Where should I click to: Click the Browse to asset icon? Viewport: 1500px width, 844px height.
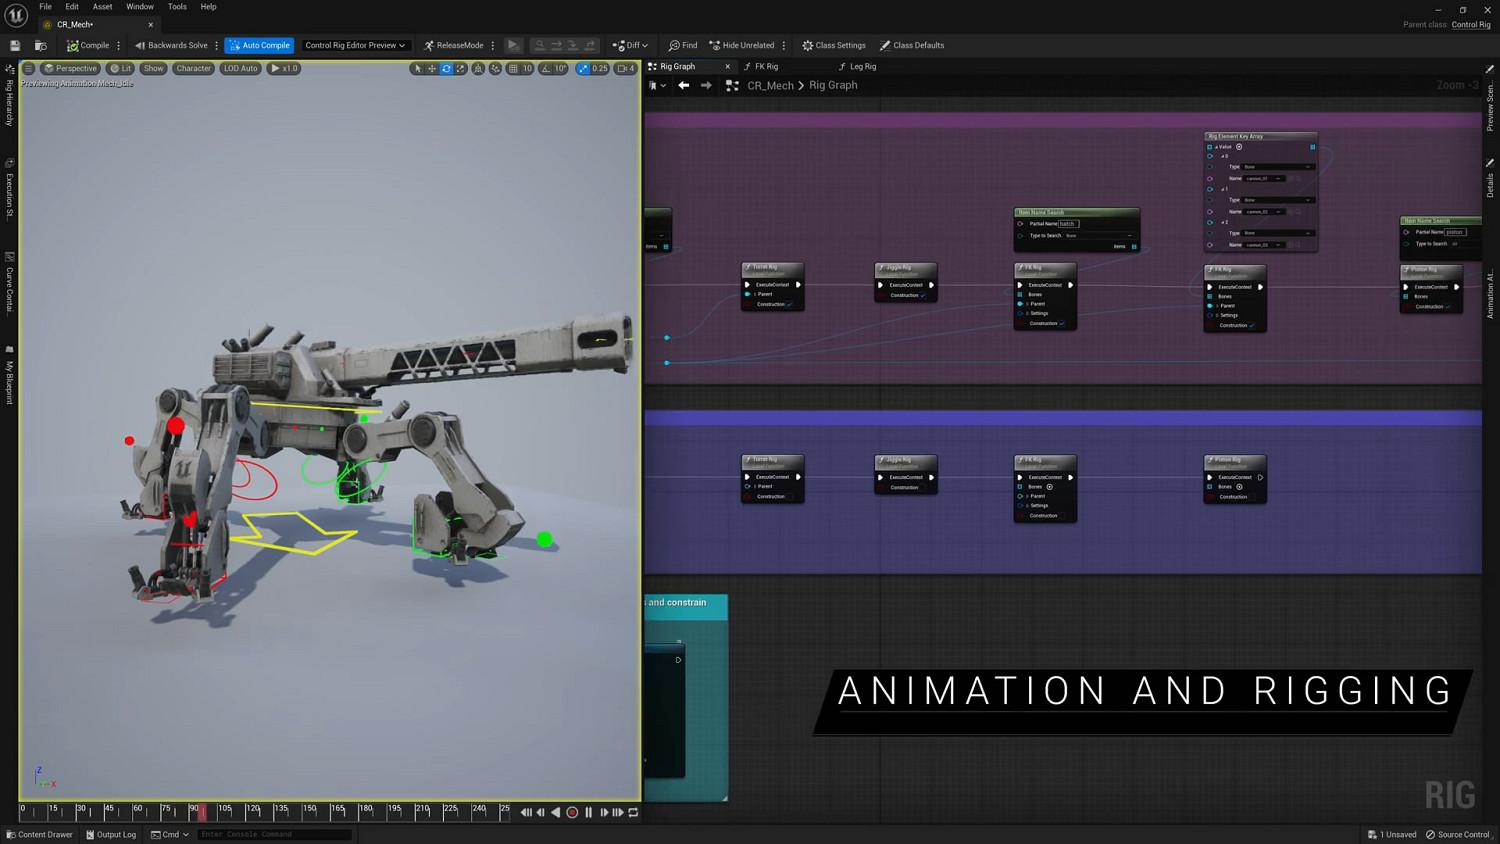pos(41,45)
